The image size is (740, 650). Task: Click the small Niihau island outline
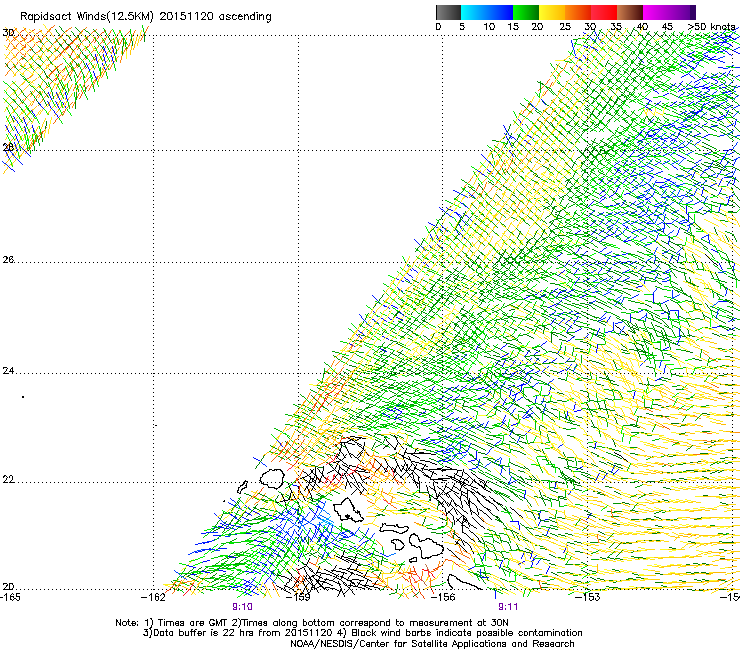click(x=243, y=487)
